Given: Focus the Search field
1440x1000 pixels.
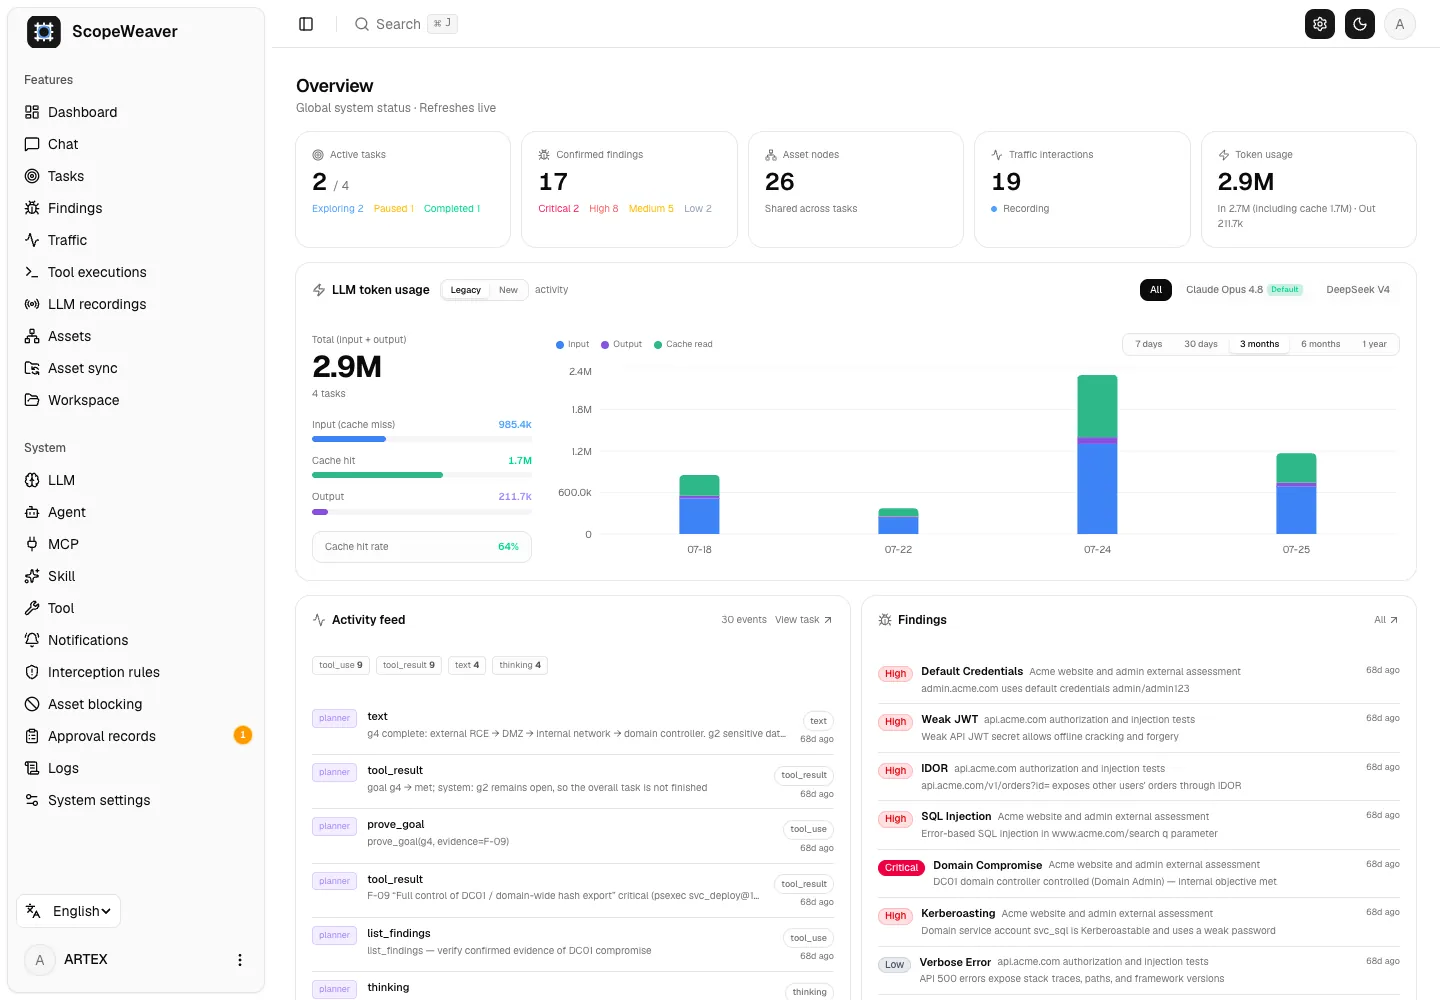Looking at the screenshot, I should [405, 24].
